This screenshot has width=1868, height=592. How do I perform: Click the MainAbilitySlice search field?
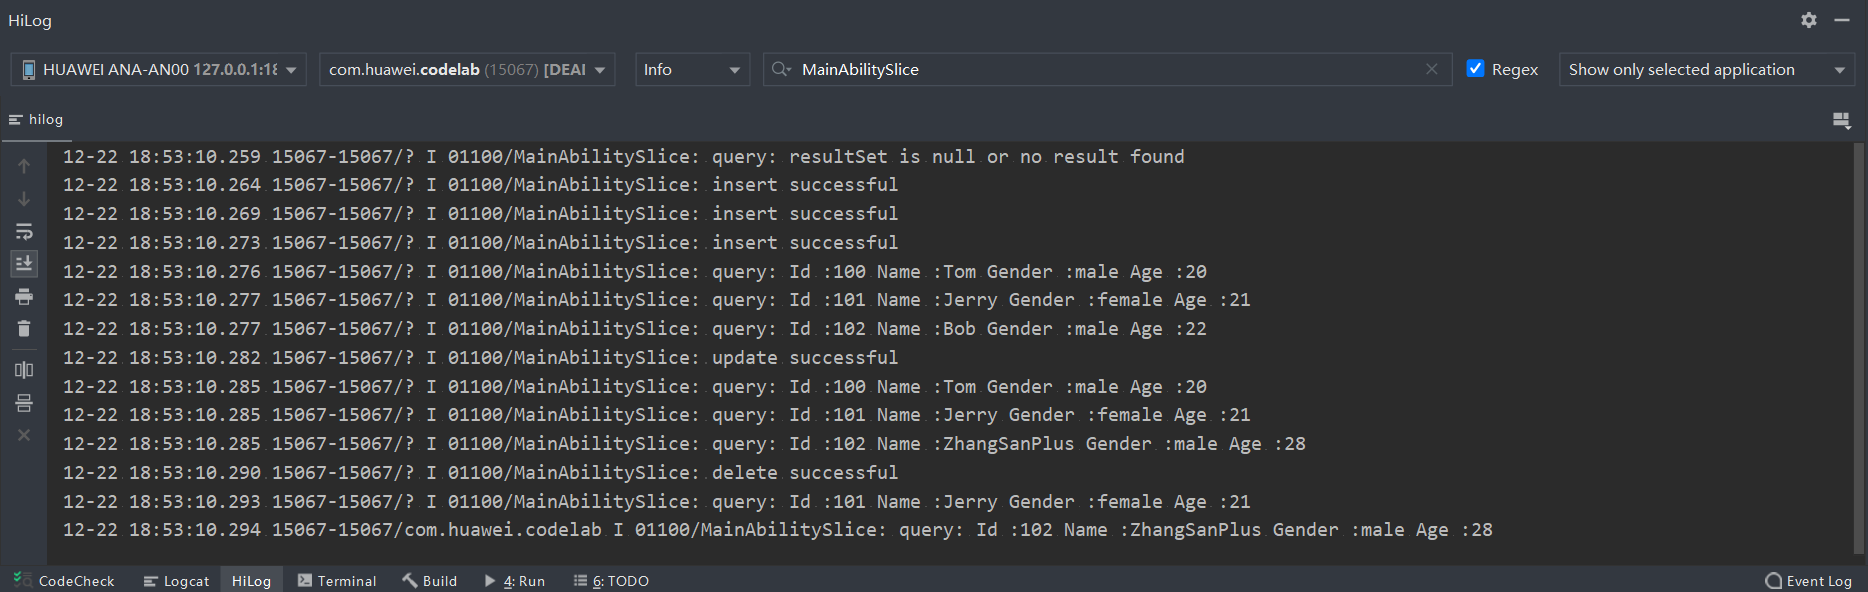[1100, 69]
